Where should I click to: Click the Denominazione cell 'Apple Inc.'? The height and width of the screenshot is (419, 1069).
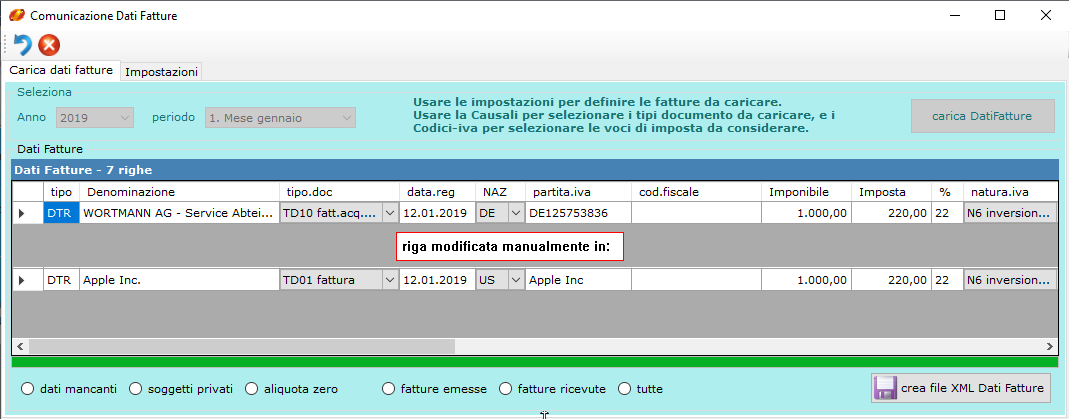coord(179,281)
